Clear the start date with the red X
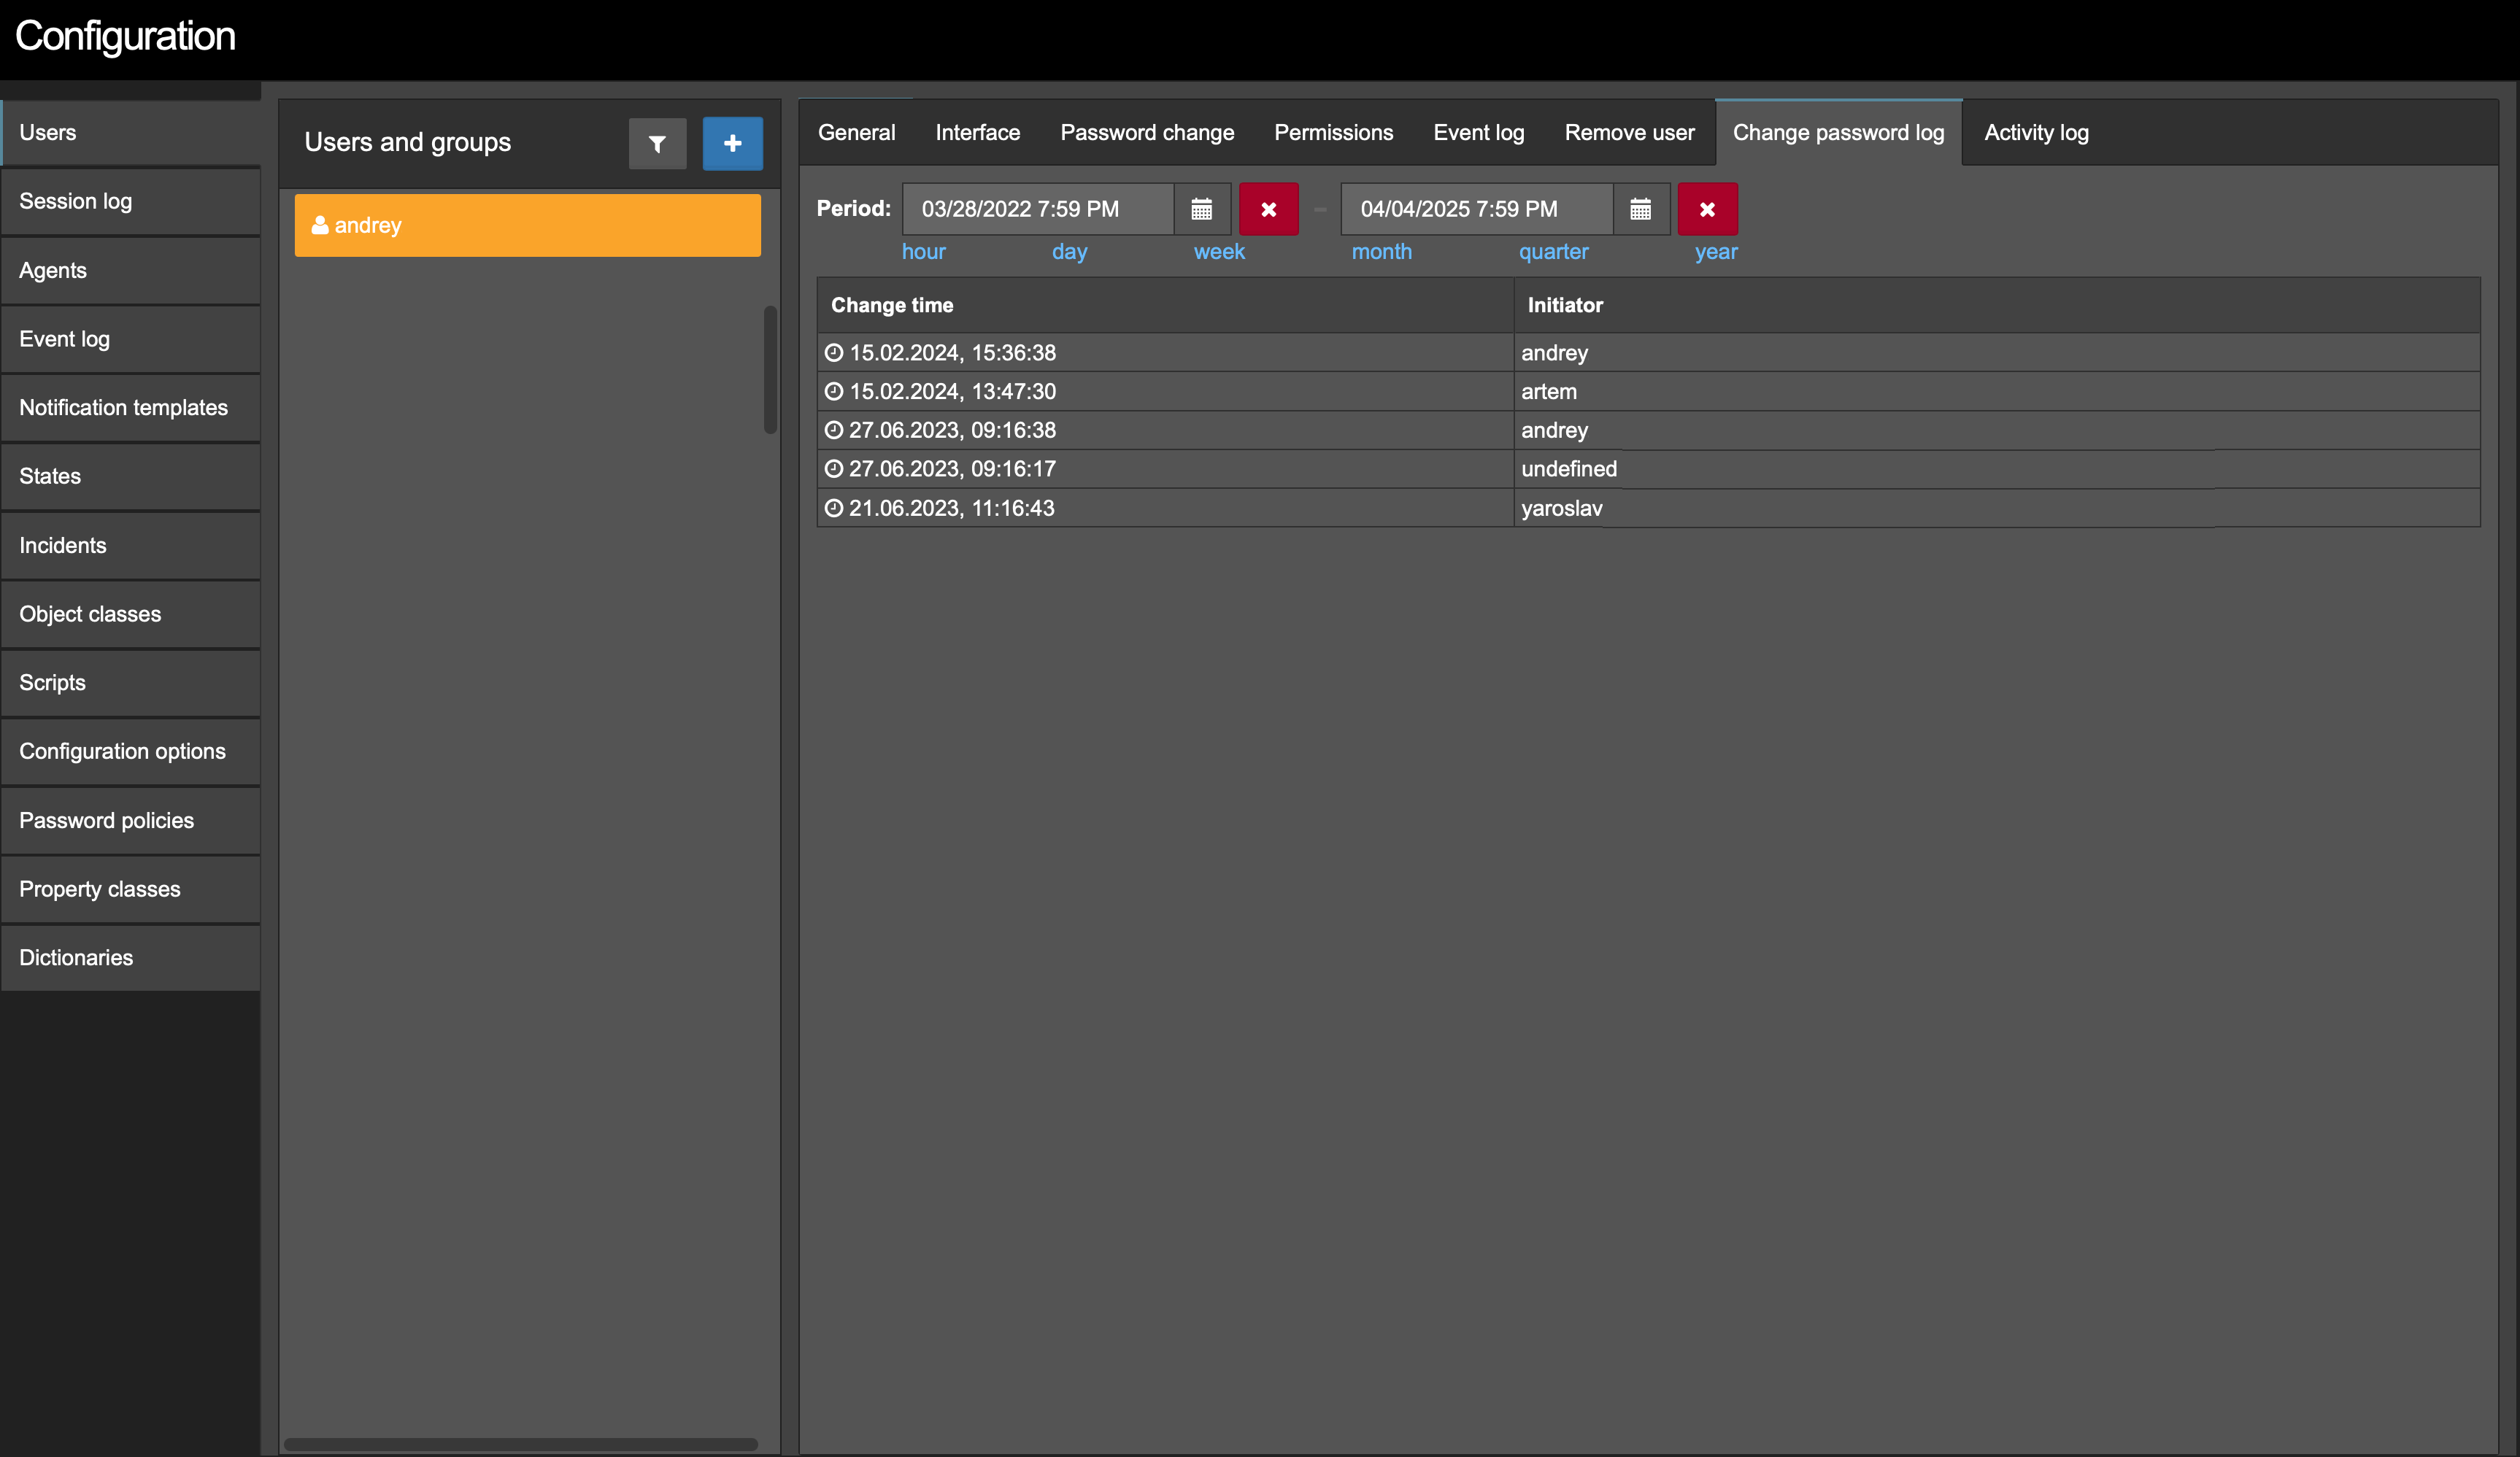This screenshot has height=1457, width=2520. [x=1269, y=209]
